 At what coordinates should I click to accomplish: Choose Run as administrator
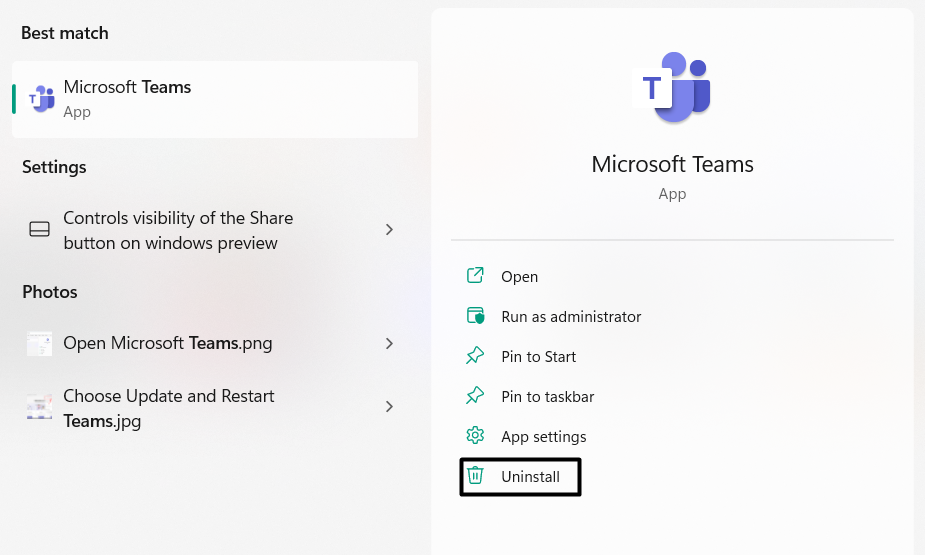pos(553,316)
